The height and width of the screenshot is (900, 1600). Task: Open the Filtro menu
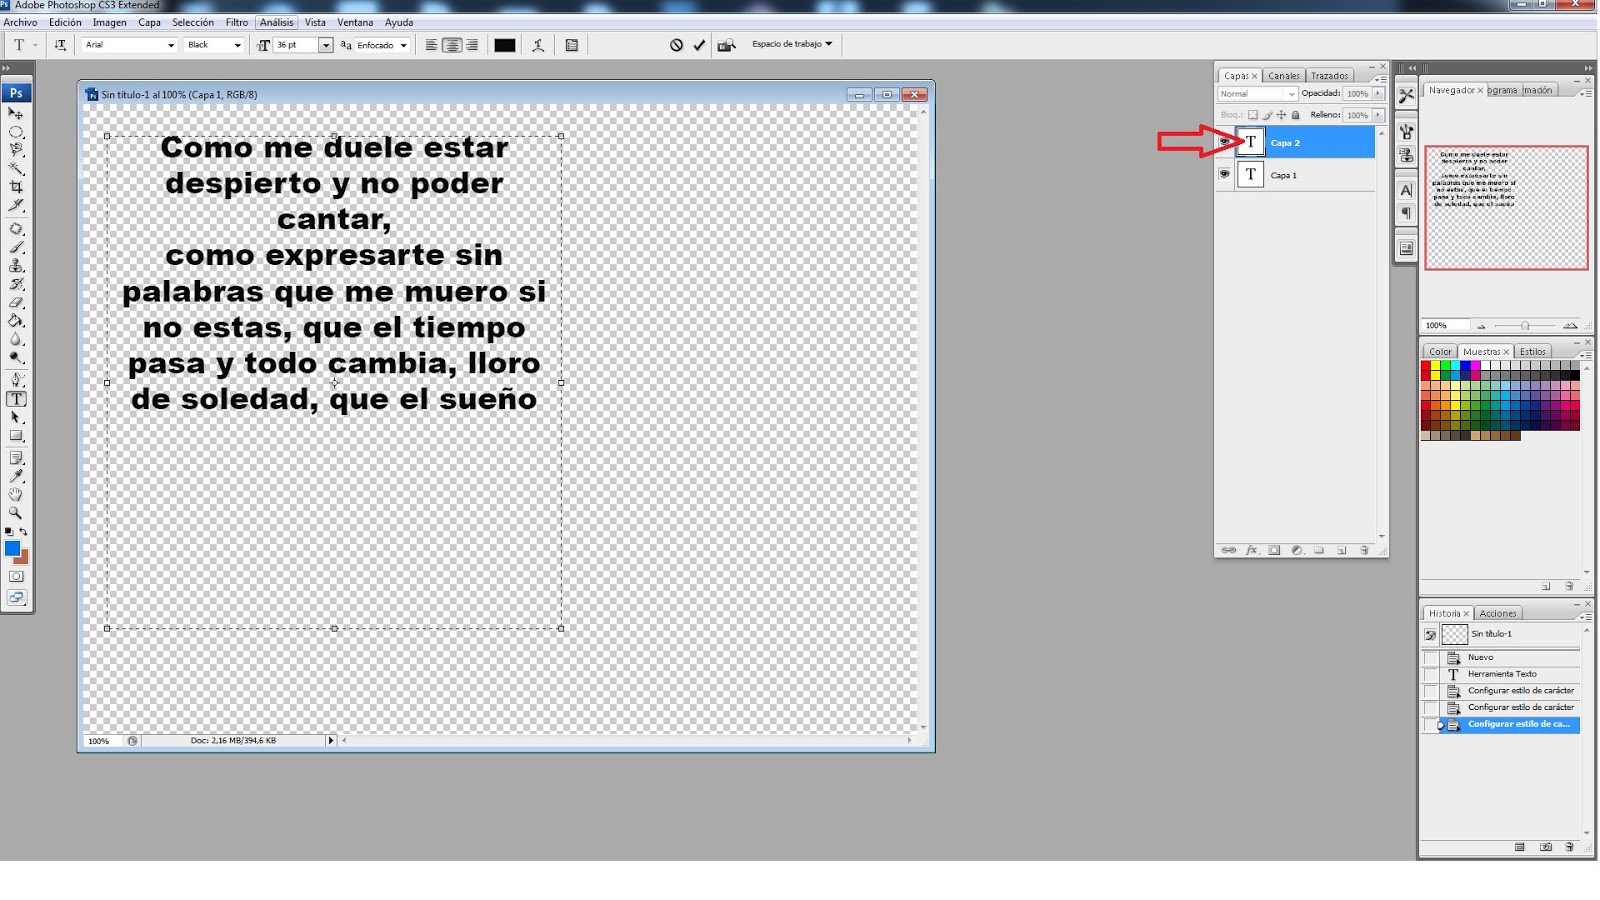tap(237, 22)
